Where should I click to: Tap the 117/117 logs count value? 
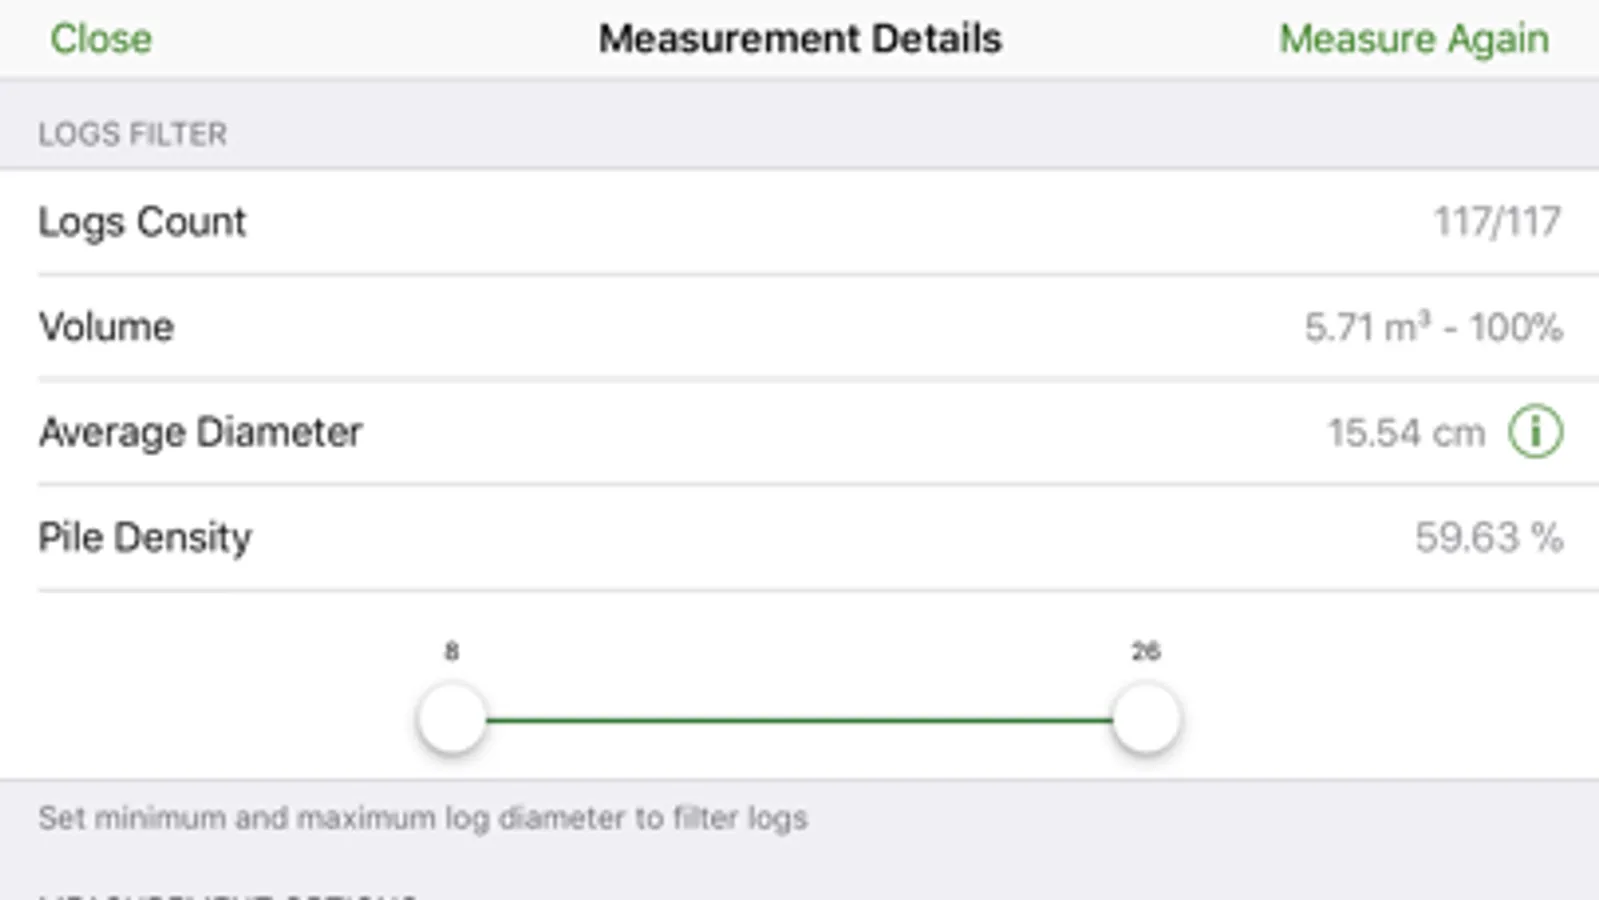[x=1496, y=222]
